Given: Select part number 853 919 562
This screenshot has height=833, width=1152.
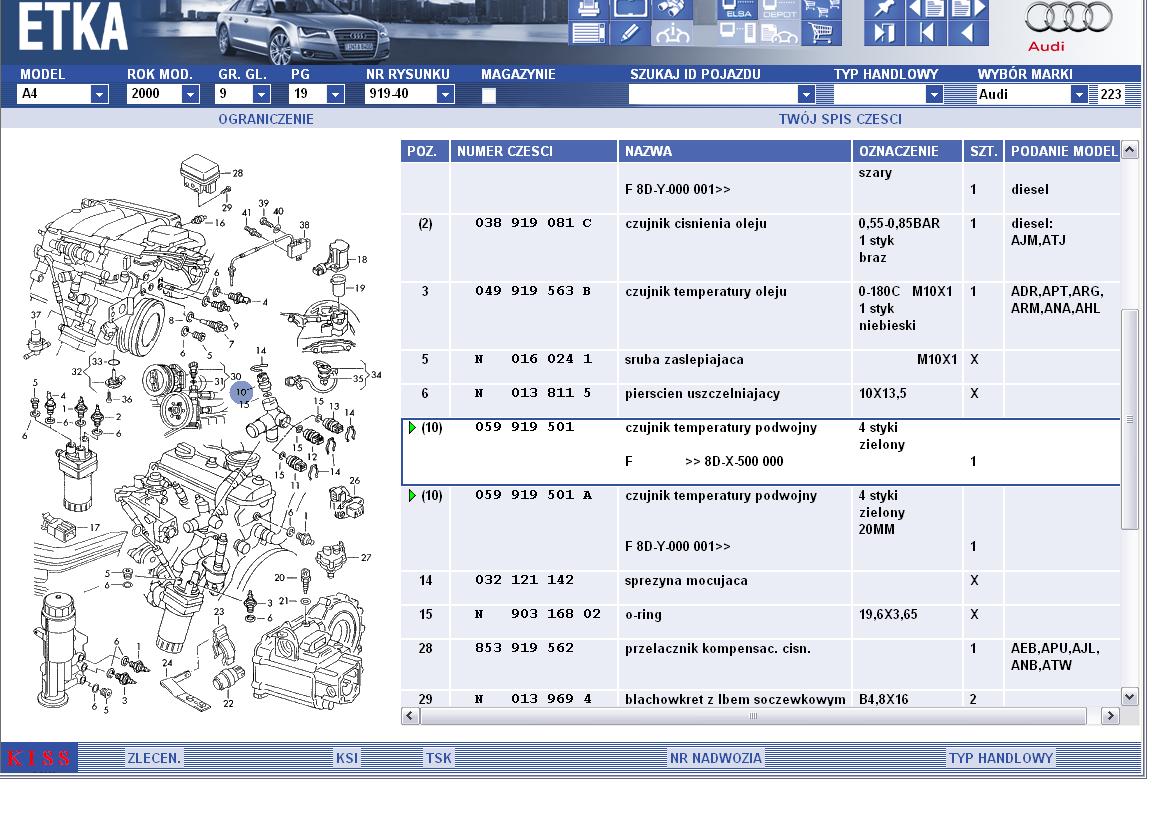Looking at the screenshot, I should tap(524, 648).
